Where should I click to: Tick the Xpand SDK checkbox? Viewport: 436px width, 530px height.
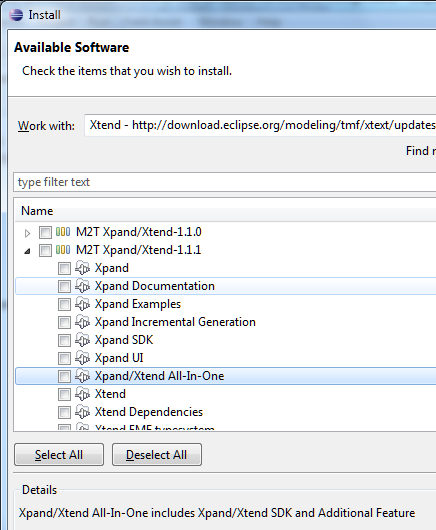pos(64,340)
